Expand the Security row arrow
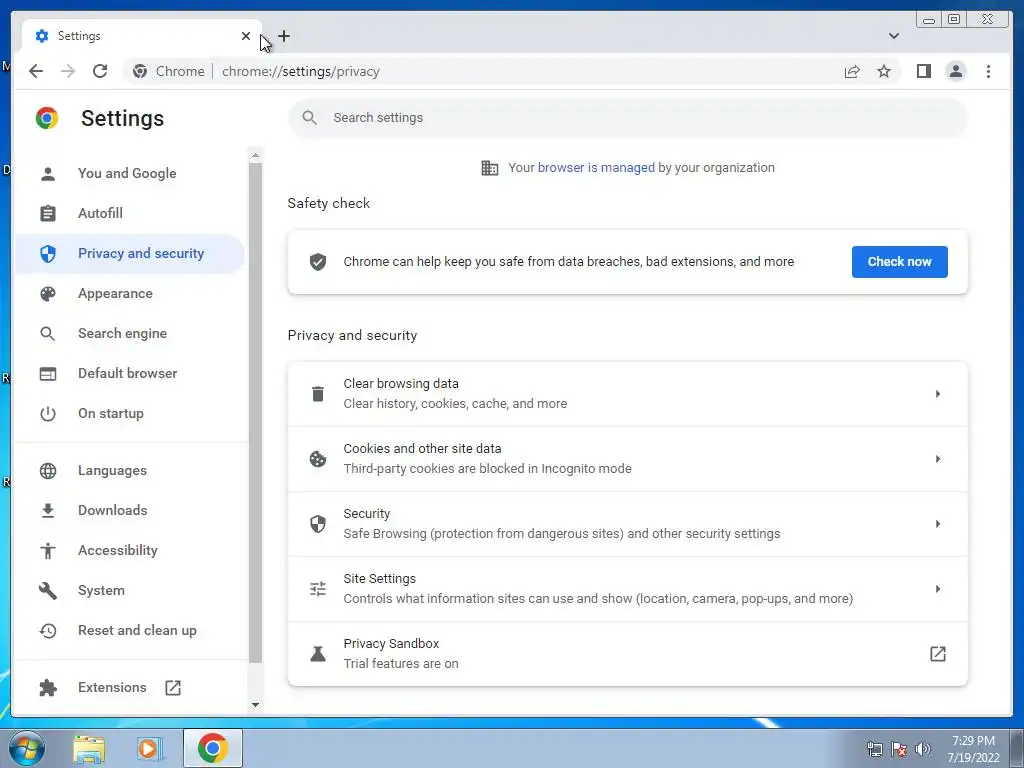Viewport: 1024px width, 768px height. click(x=937, y=524)
